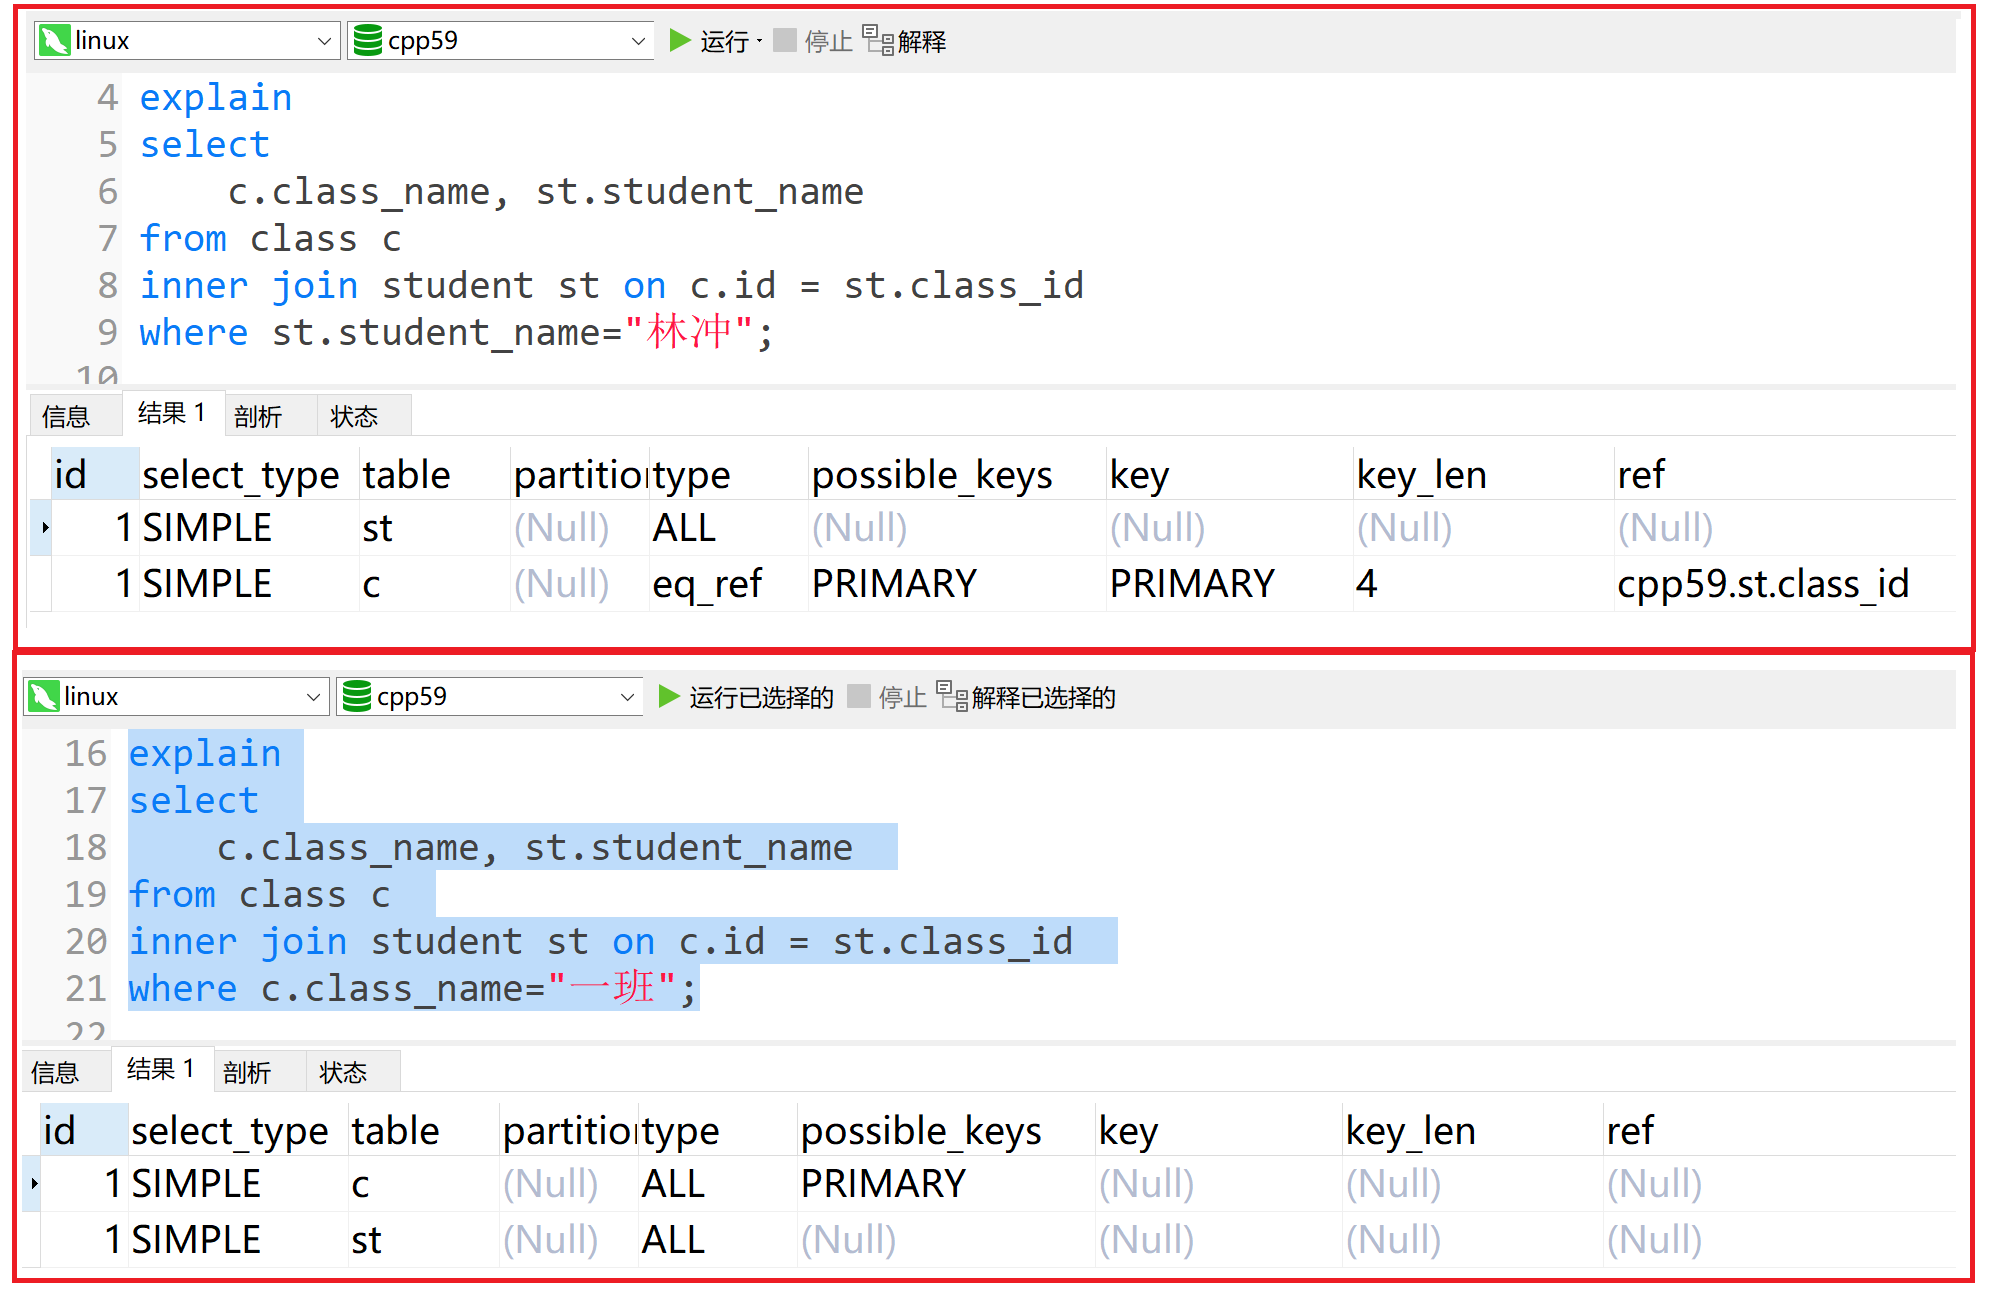Click key column header in bottom results
The image size is (2003, 1315).
(1218, 1130)
